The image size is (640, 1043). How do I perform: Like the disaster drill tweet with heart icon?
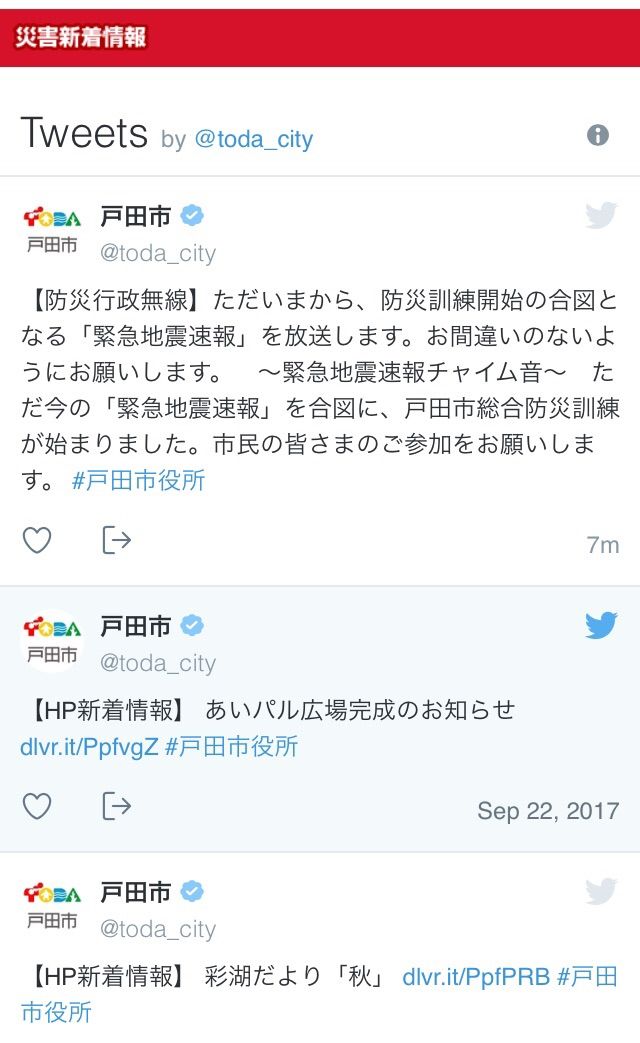coord(37,540)
